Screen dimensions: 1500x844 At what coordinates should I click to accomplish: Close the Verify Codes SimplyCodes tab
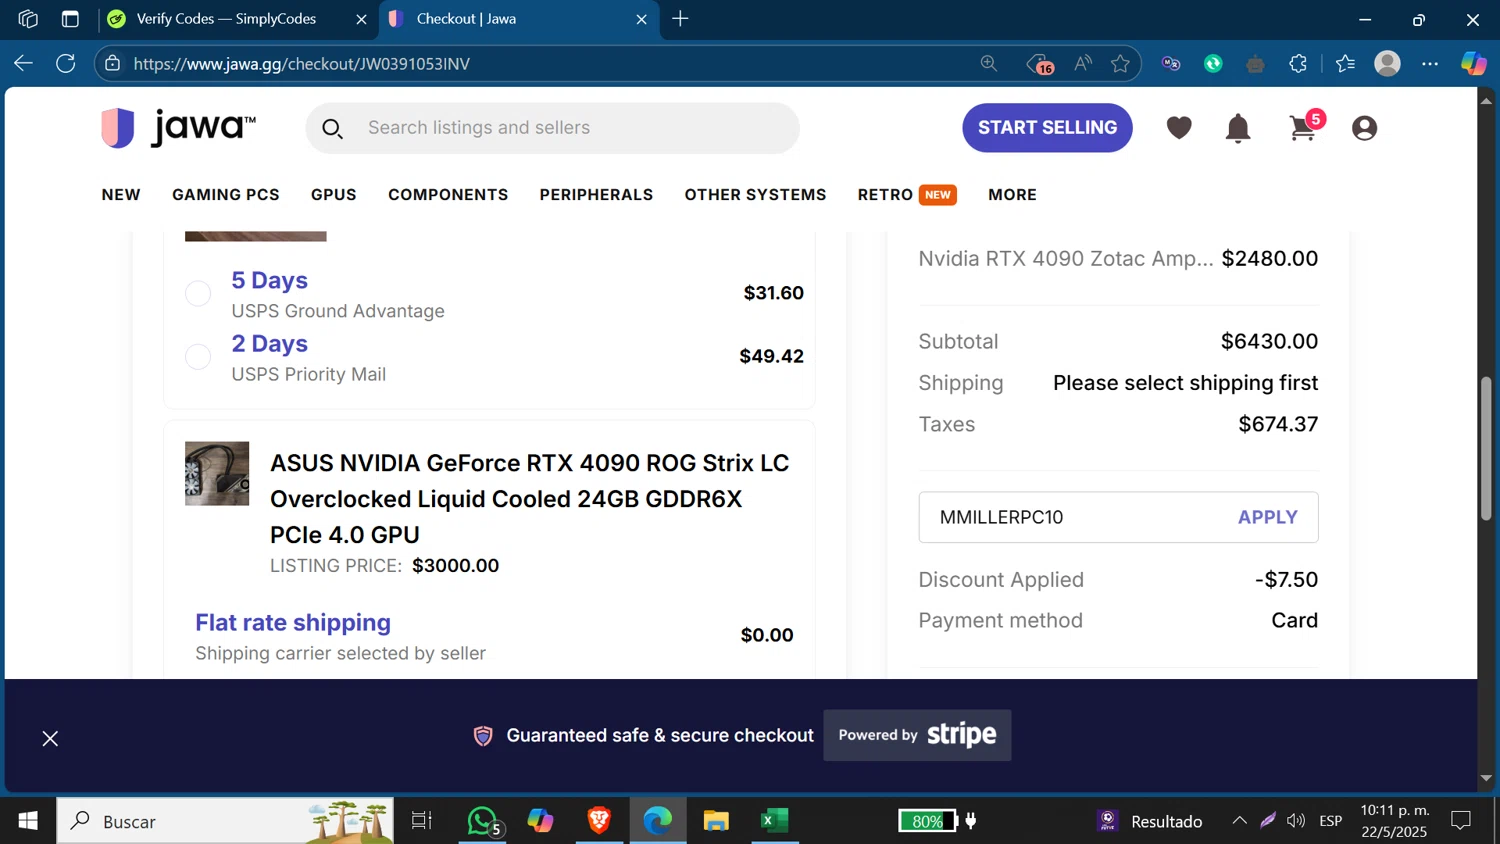[x=361, y=19]
